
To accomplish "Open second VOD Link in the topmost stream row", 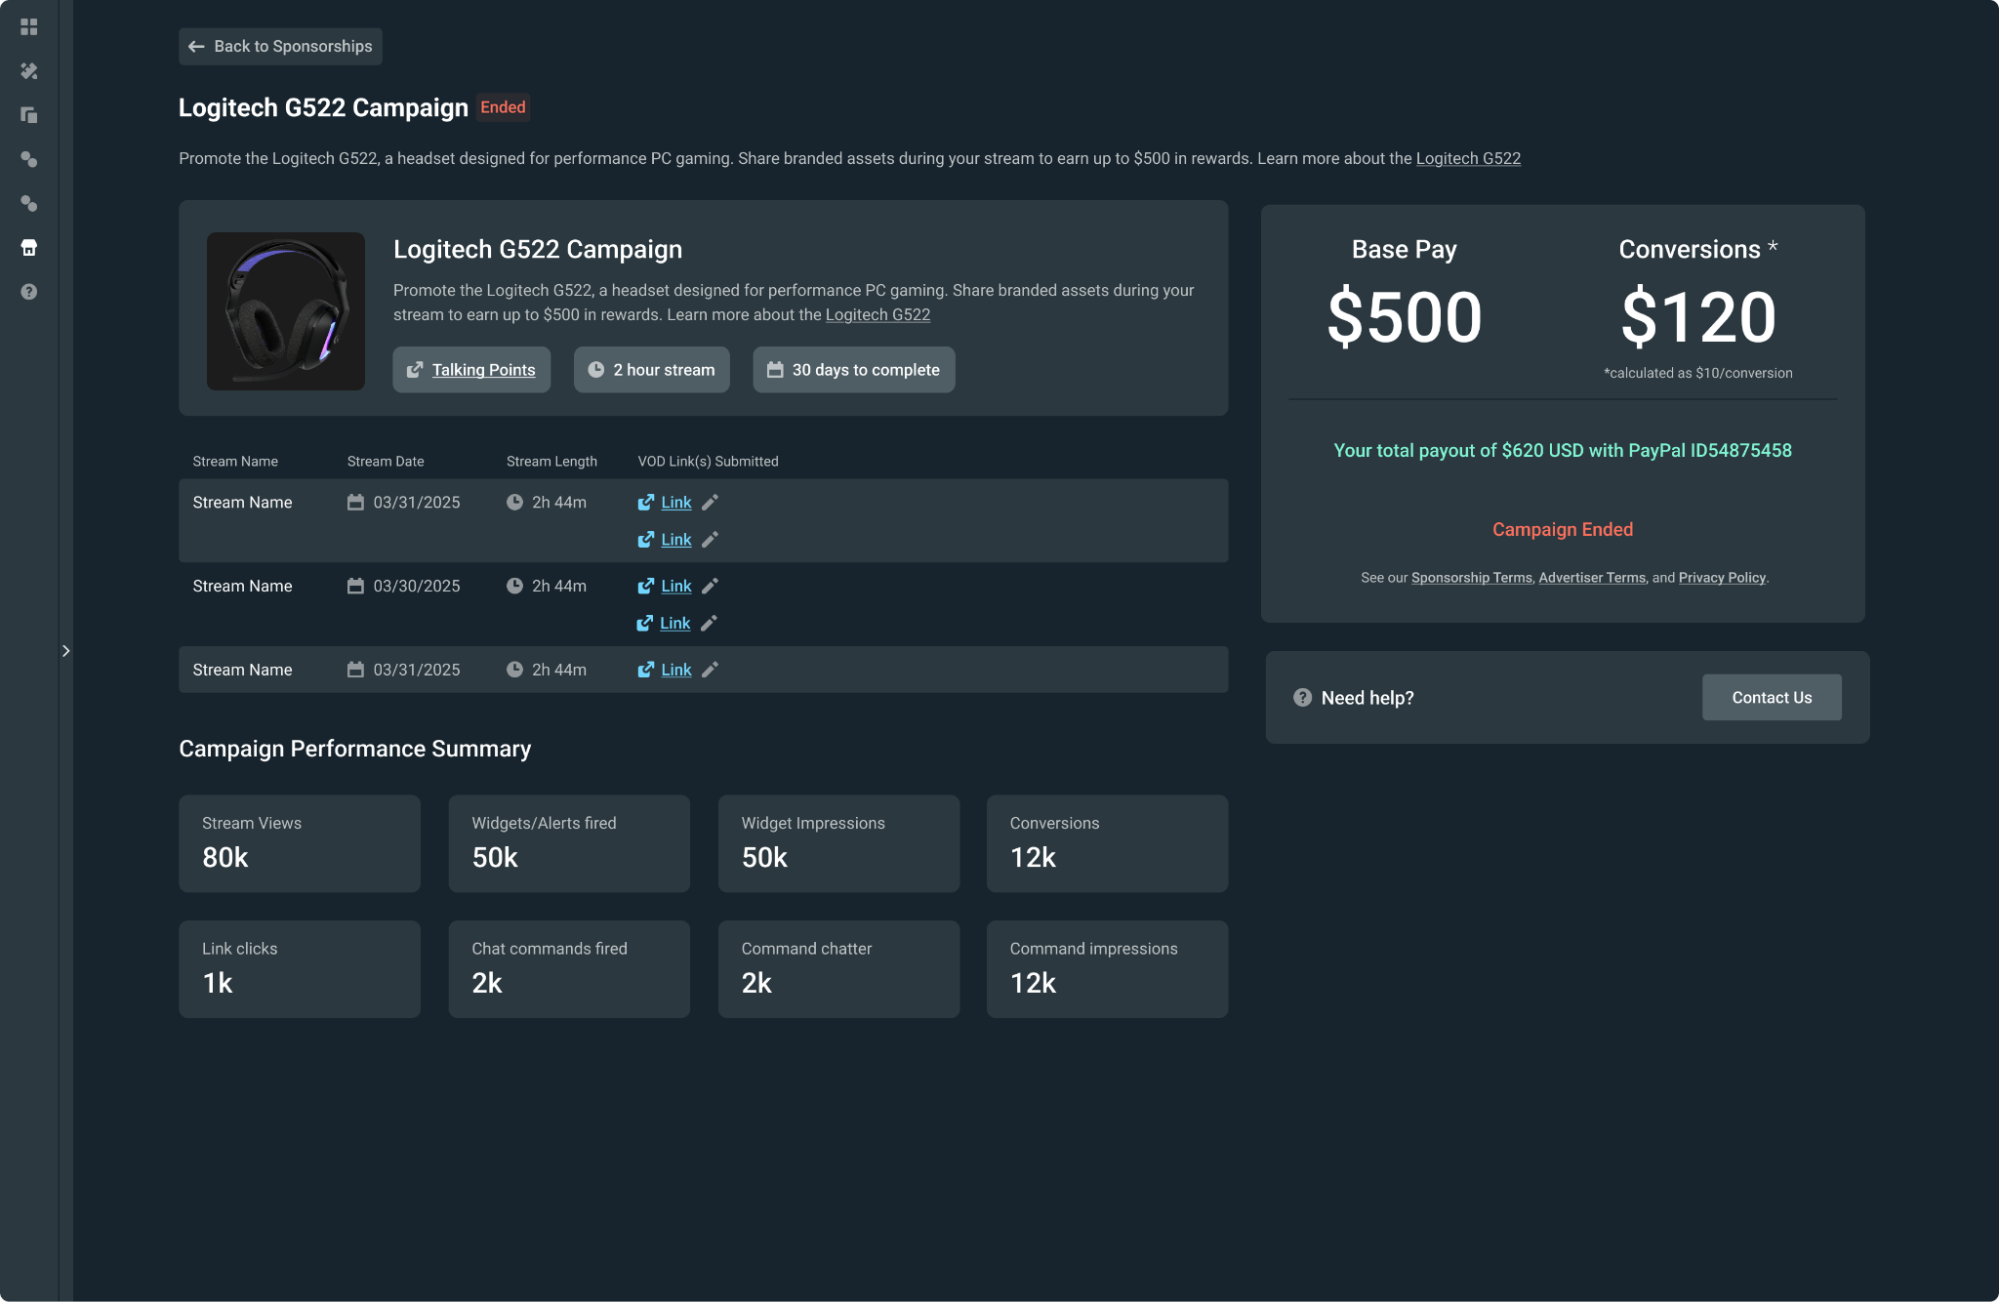I will tap(676, 539).
